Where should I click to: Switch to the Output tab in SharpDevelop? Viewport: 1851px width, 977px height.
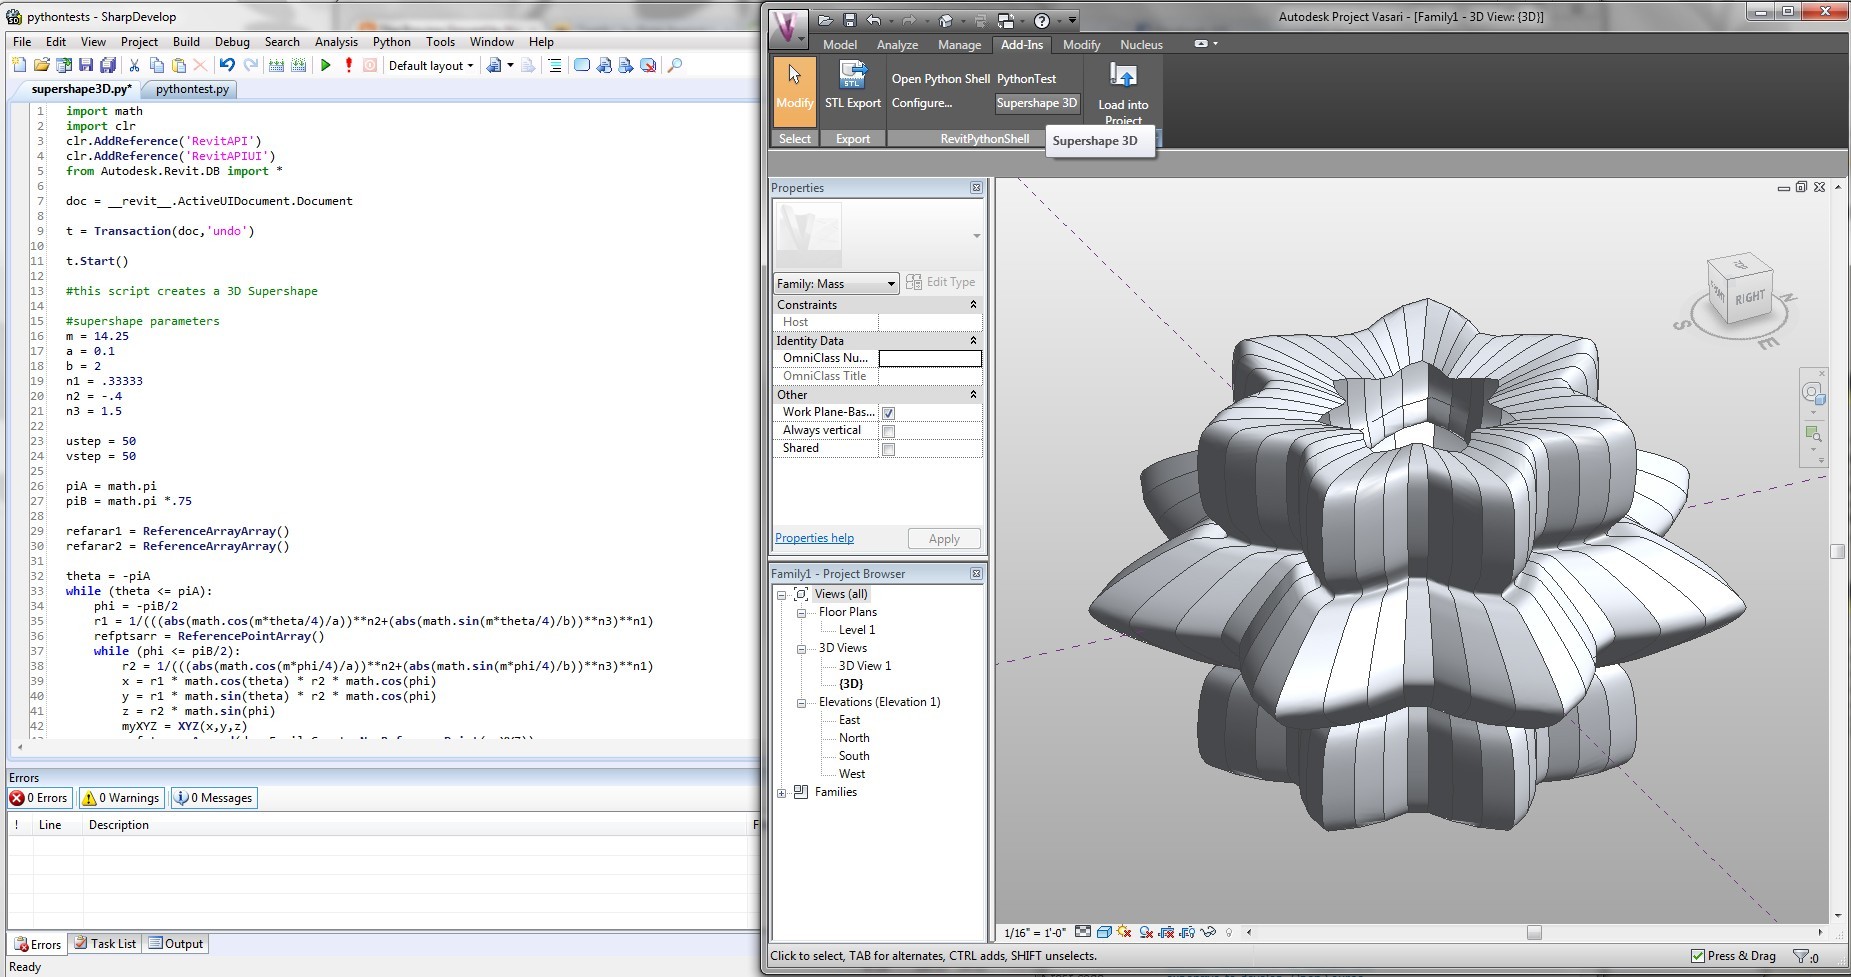pyautogui.click(x=176, y=943)
